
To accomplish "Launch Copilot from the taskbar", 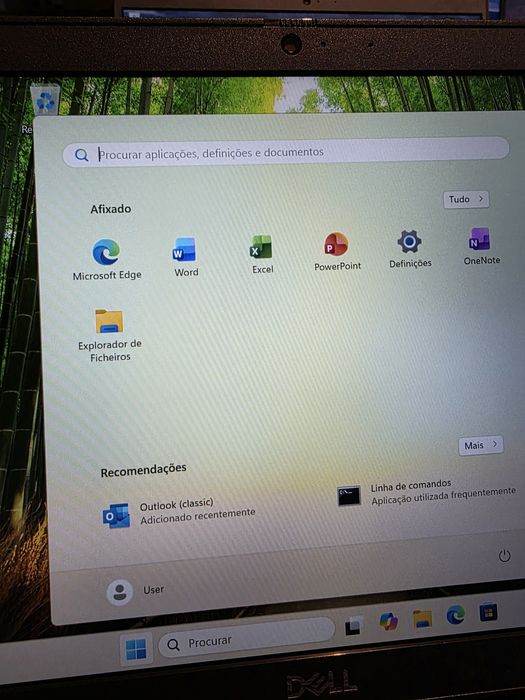I will pos(388,621).
